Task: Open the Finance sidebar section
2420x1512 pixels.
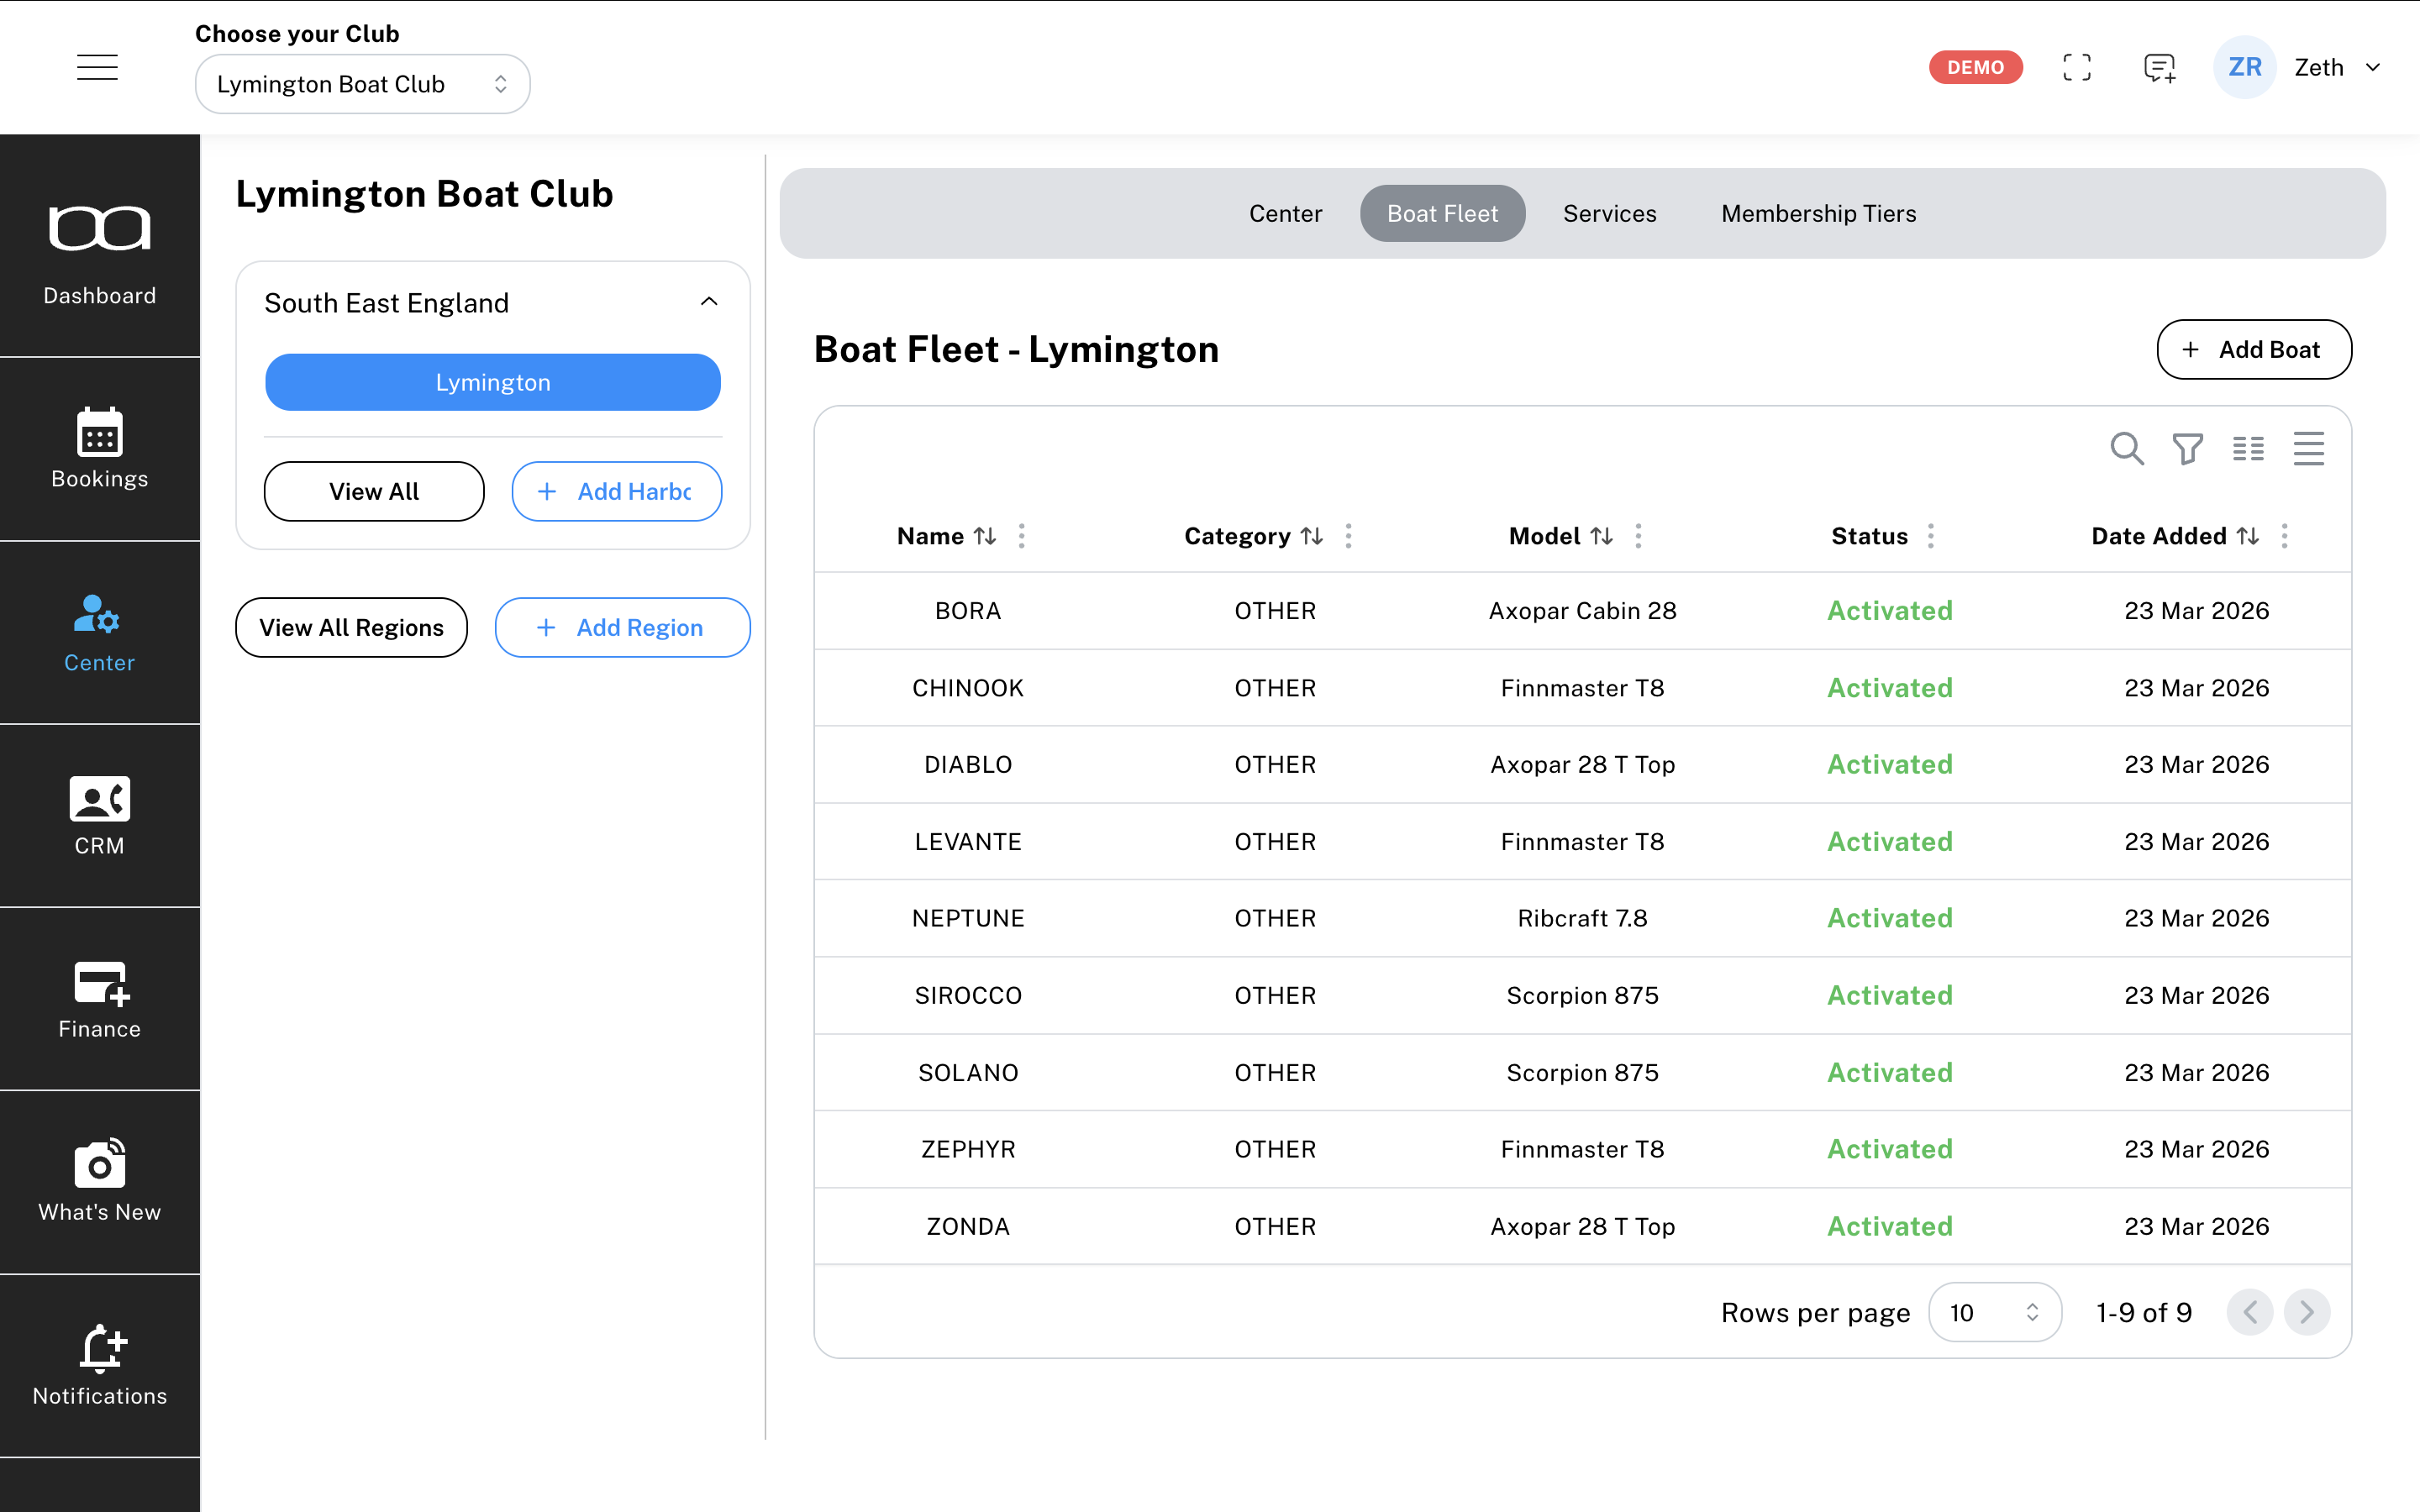Action: click(99, 999)
